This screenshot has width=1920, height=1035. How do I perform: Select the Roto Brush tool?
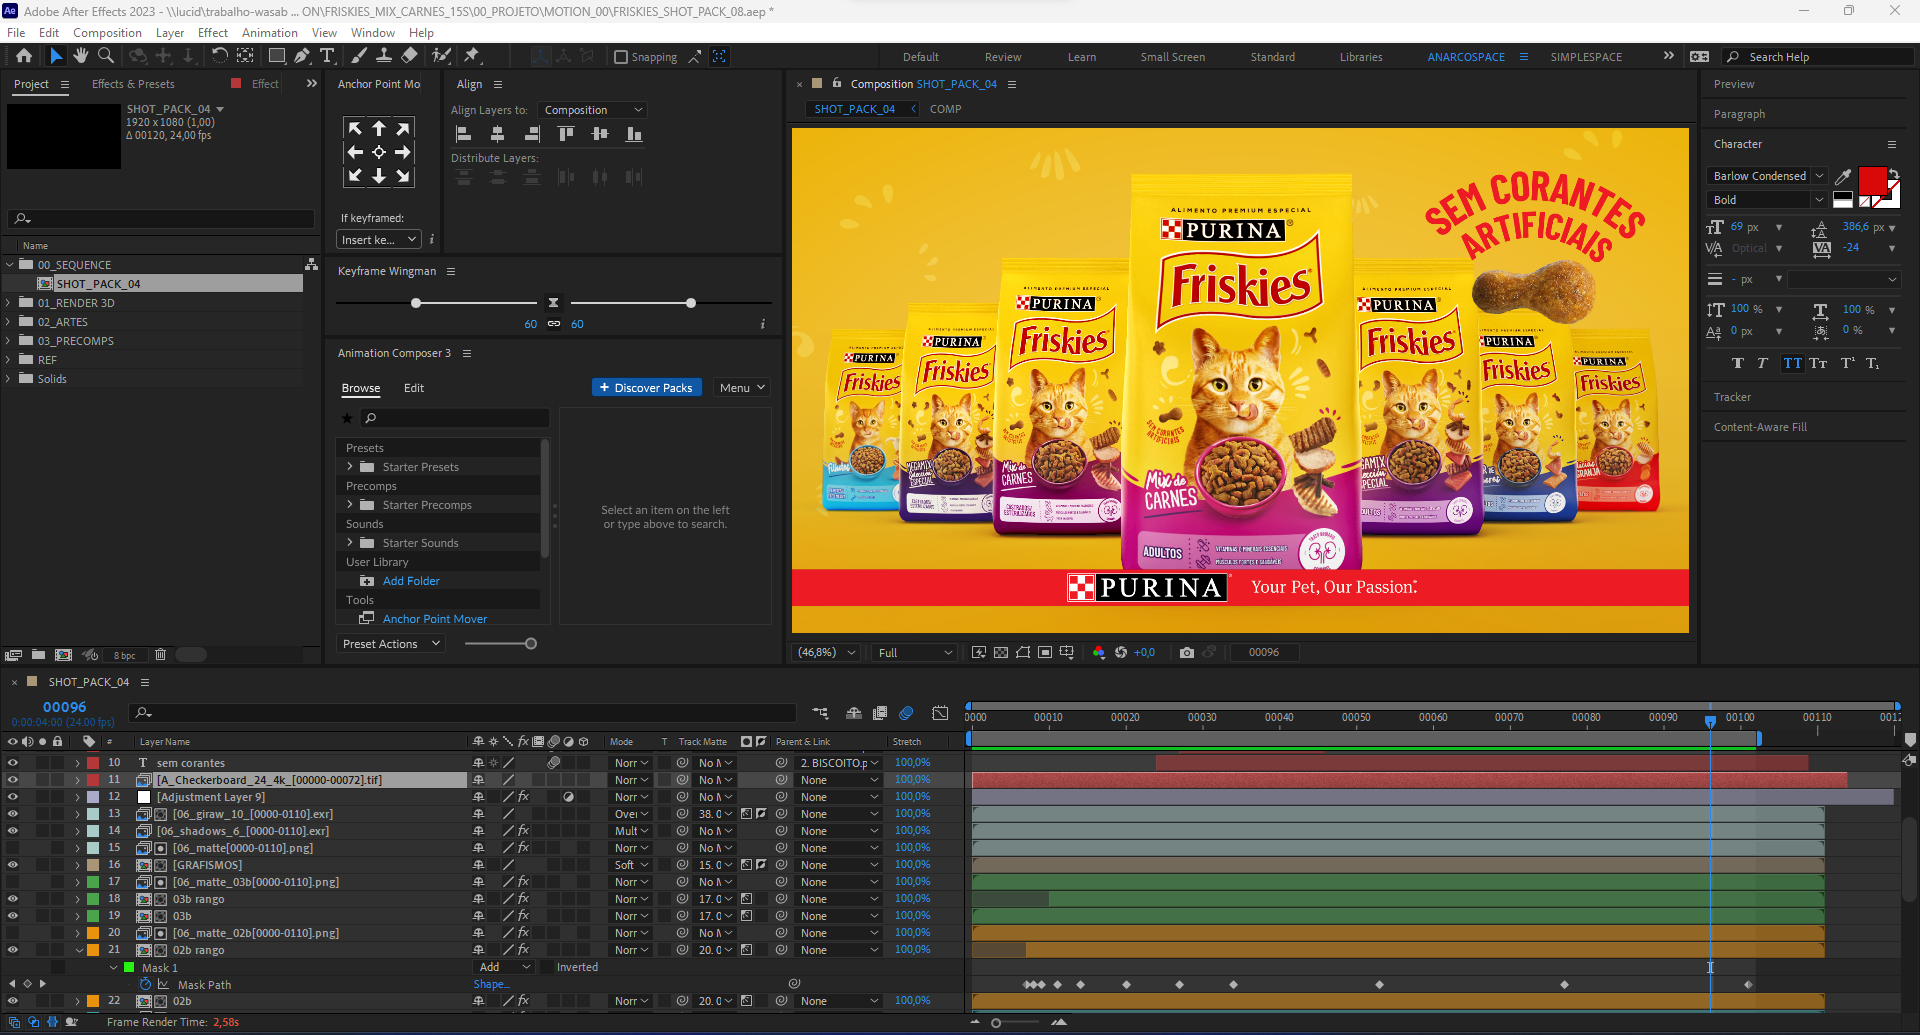tap(441, 56)
